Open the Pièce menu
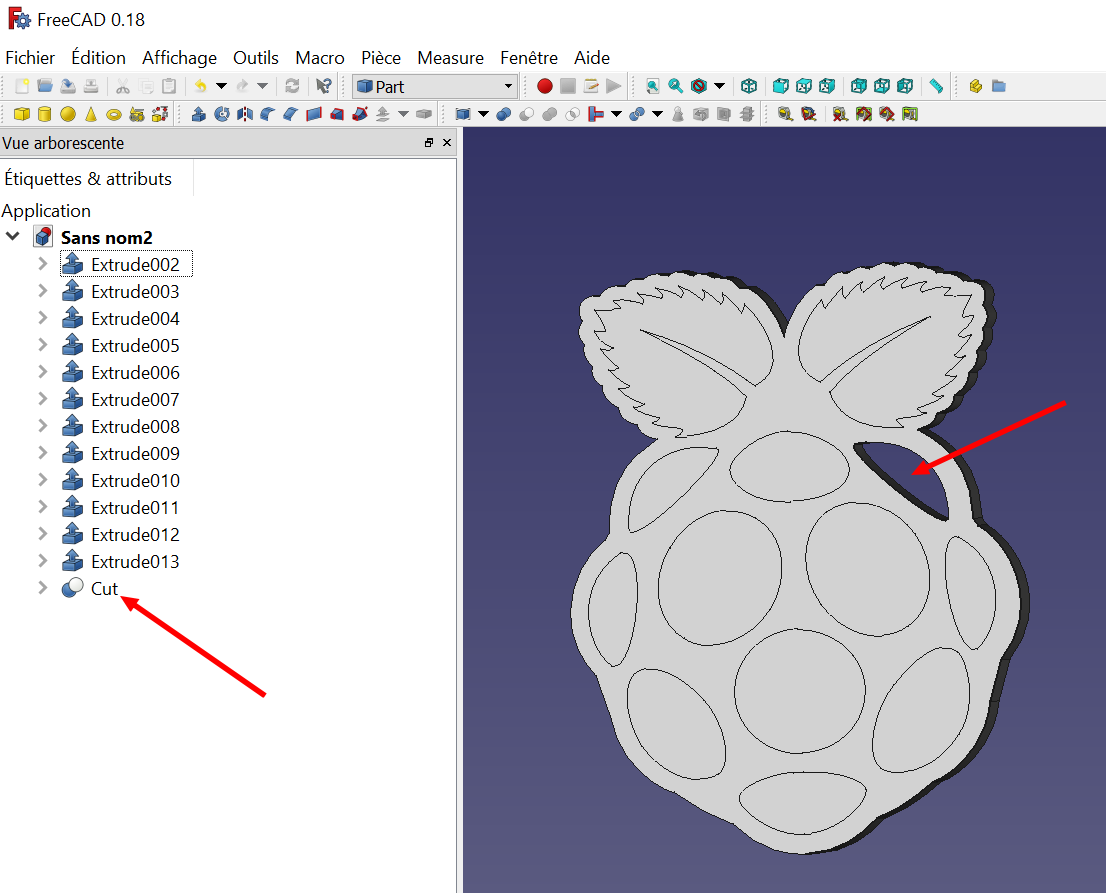Image resolution: width=1106 pixels, height=893 pixels. pyautogui.click(x=381, y=58)
